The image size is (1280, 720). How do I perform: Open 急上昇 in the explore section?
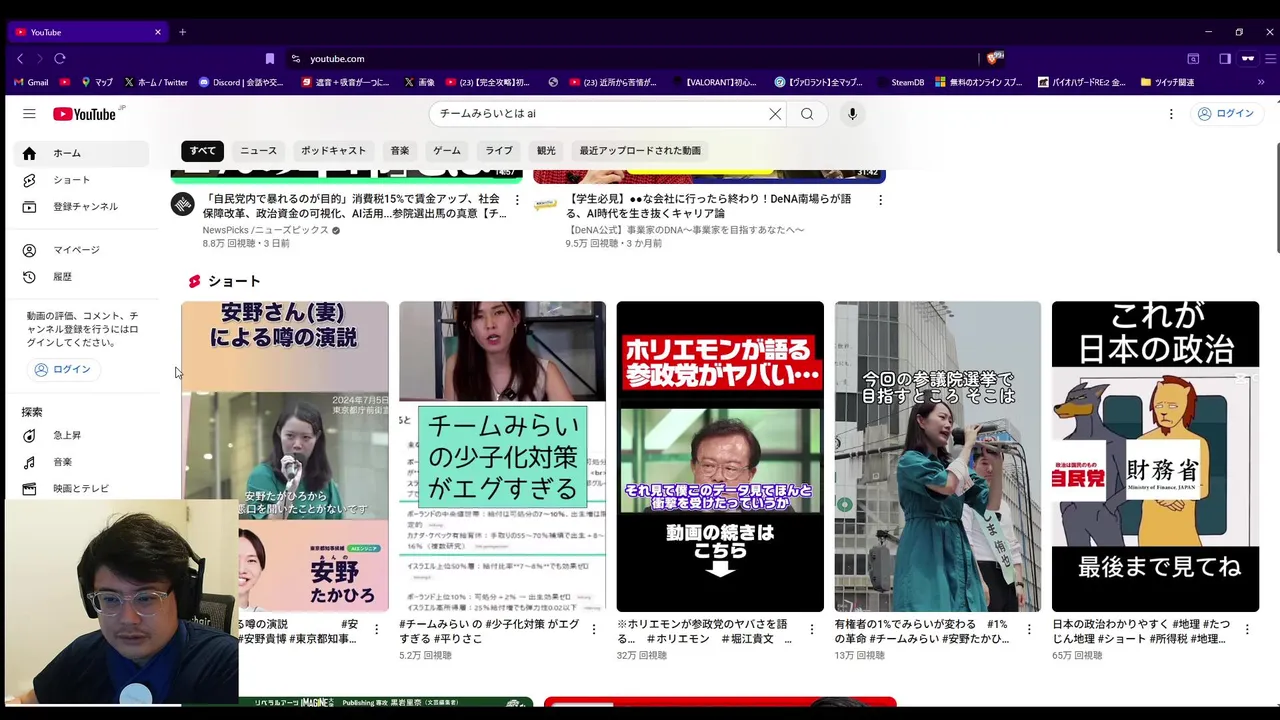(80, 436)
